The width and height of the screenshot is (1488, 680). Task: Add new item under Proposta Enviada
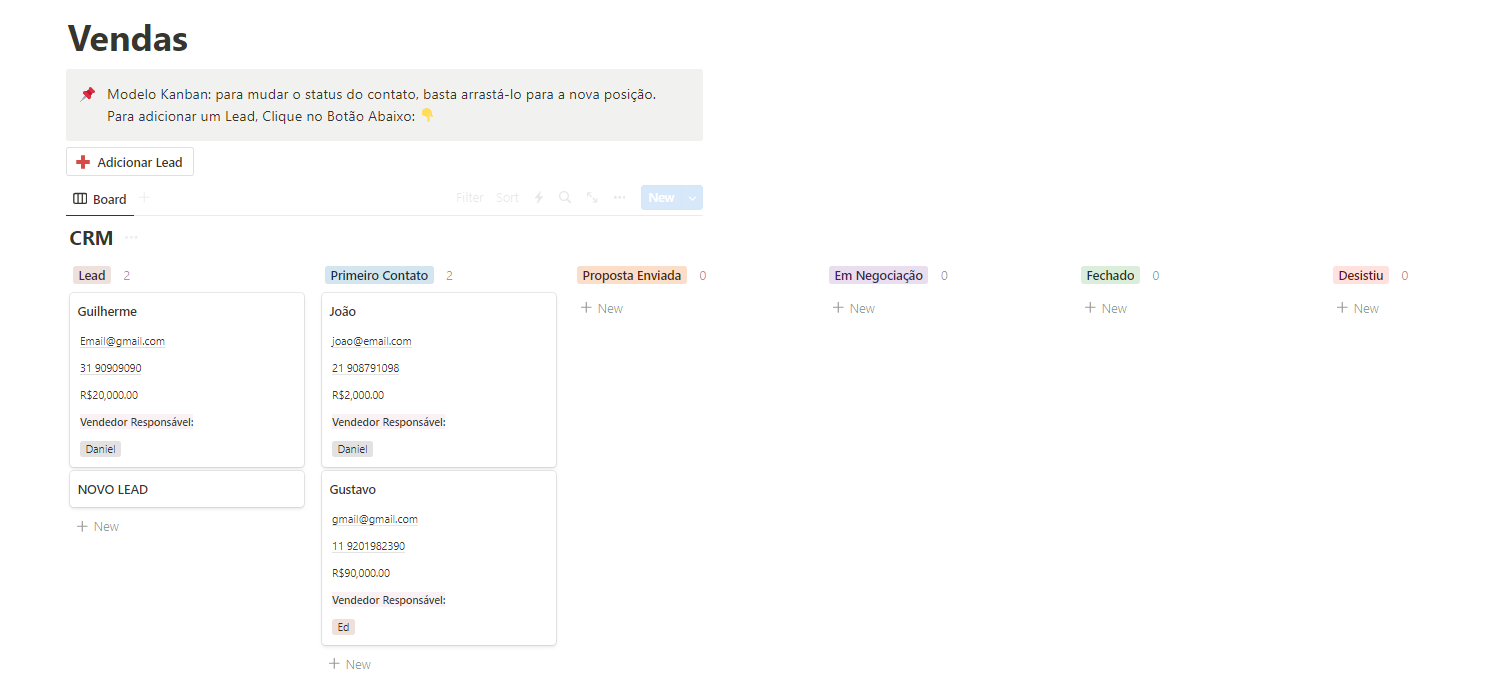(602, 309)
